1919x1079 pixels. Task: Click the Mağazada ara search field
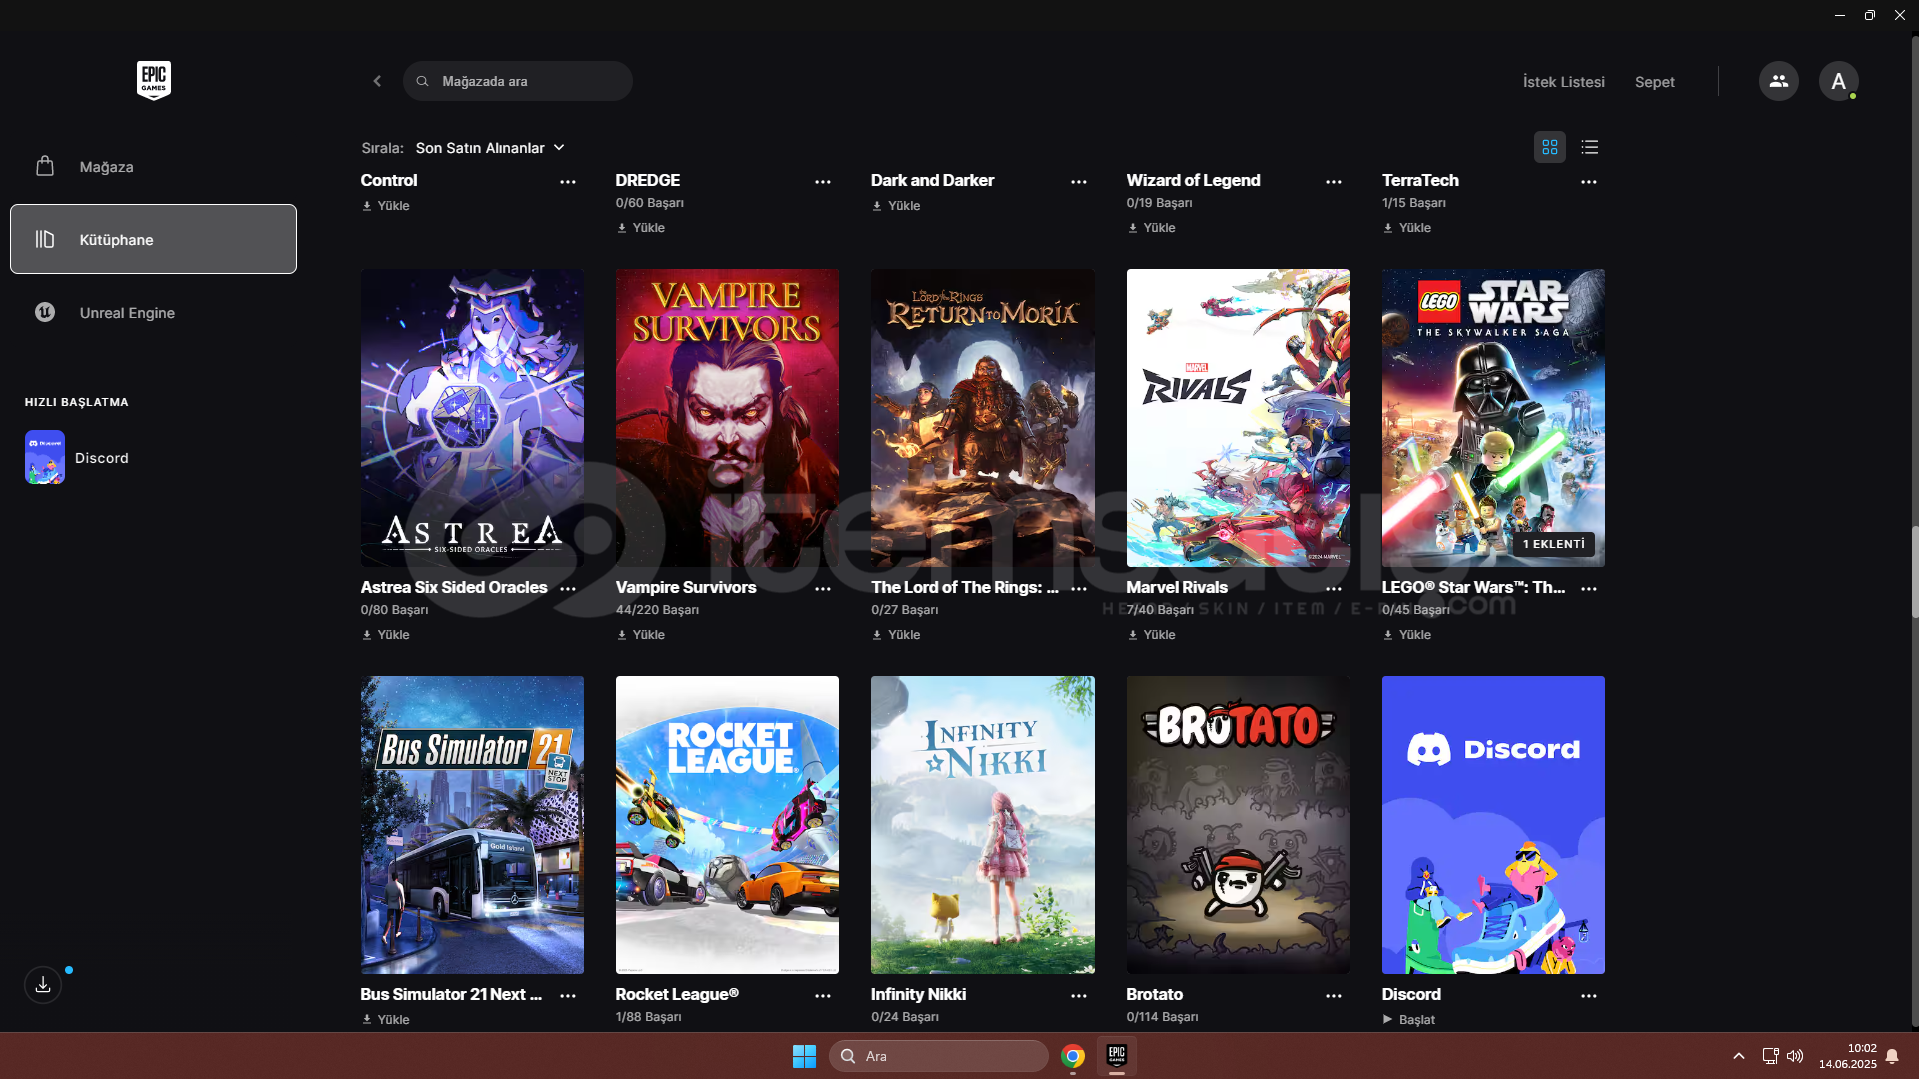517,81
